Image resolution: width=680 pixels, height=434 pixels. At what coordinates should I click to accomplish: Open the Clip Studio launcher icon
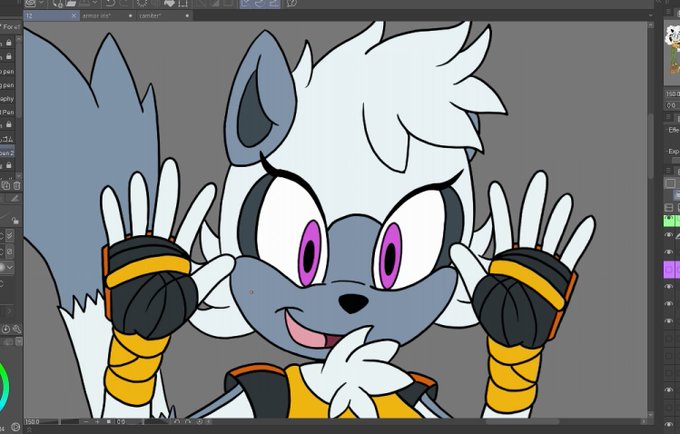click(30, 3)
